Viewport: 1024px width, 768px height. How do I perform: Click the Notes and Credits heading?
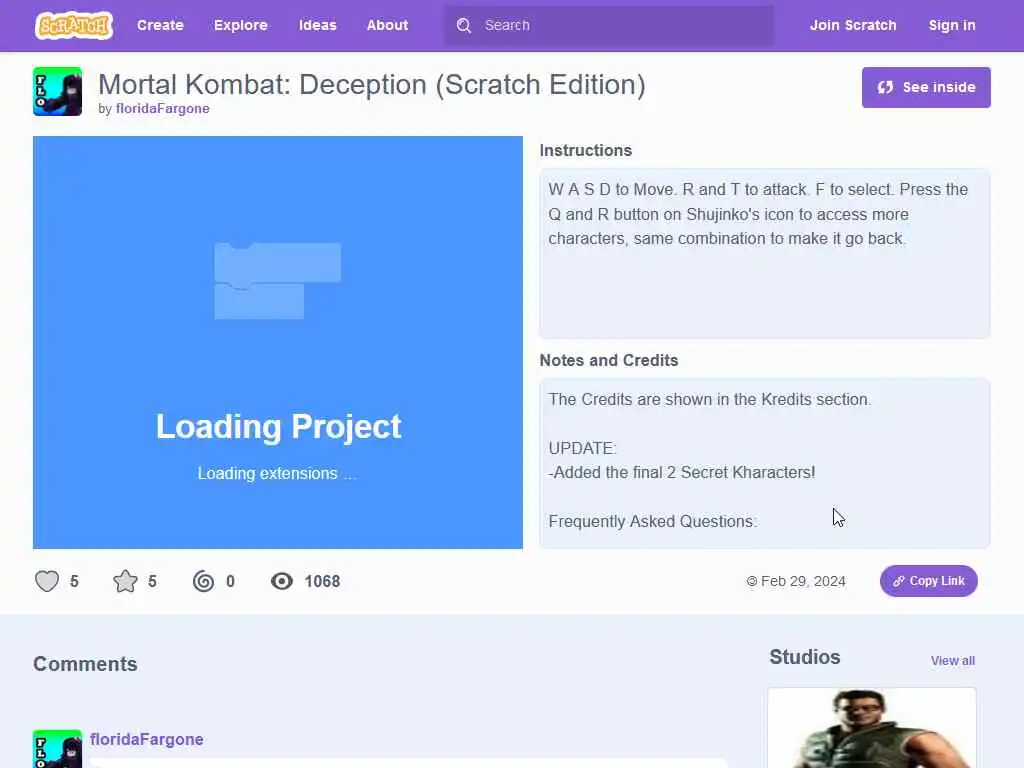(609, 360)
